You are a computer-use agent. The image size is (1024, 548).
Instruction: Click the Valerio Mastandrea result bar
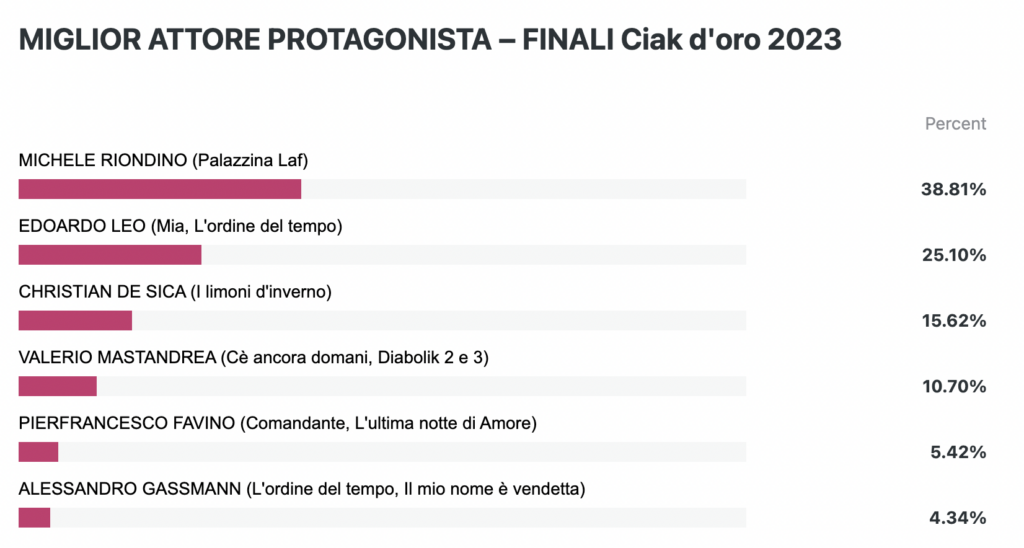(382, 386)
